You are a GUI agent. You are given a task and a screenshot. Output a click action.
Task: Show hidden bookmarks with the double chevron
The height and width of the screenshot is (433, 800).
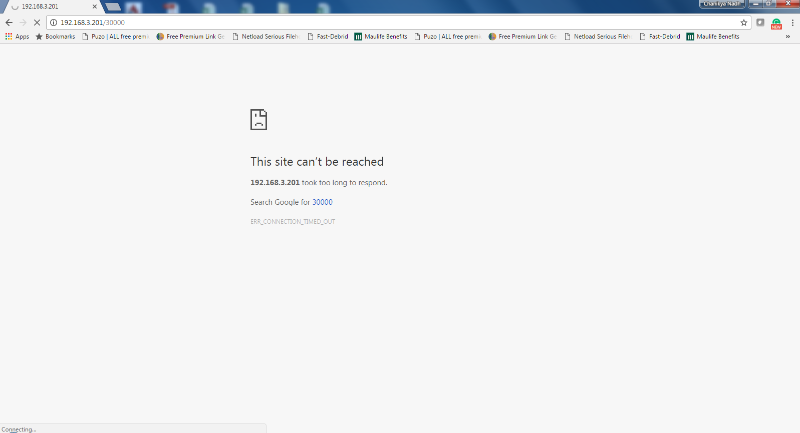click(788, 36)
